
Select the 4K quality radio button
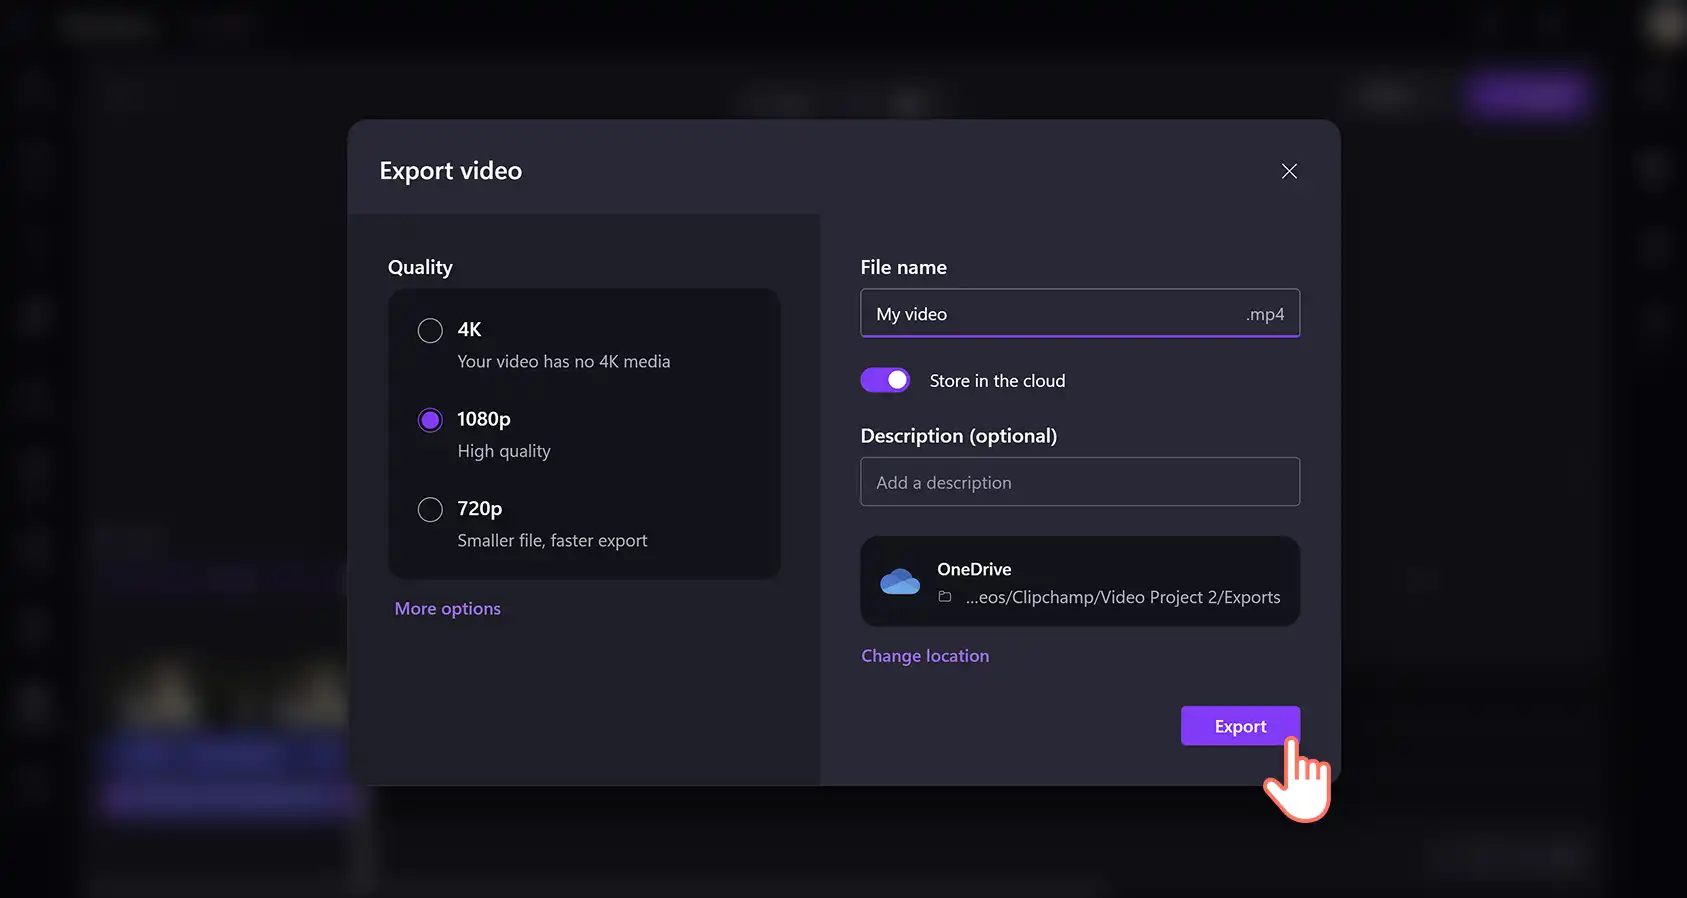pyautogui.click(x=430, y=330)
